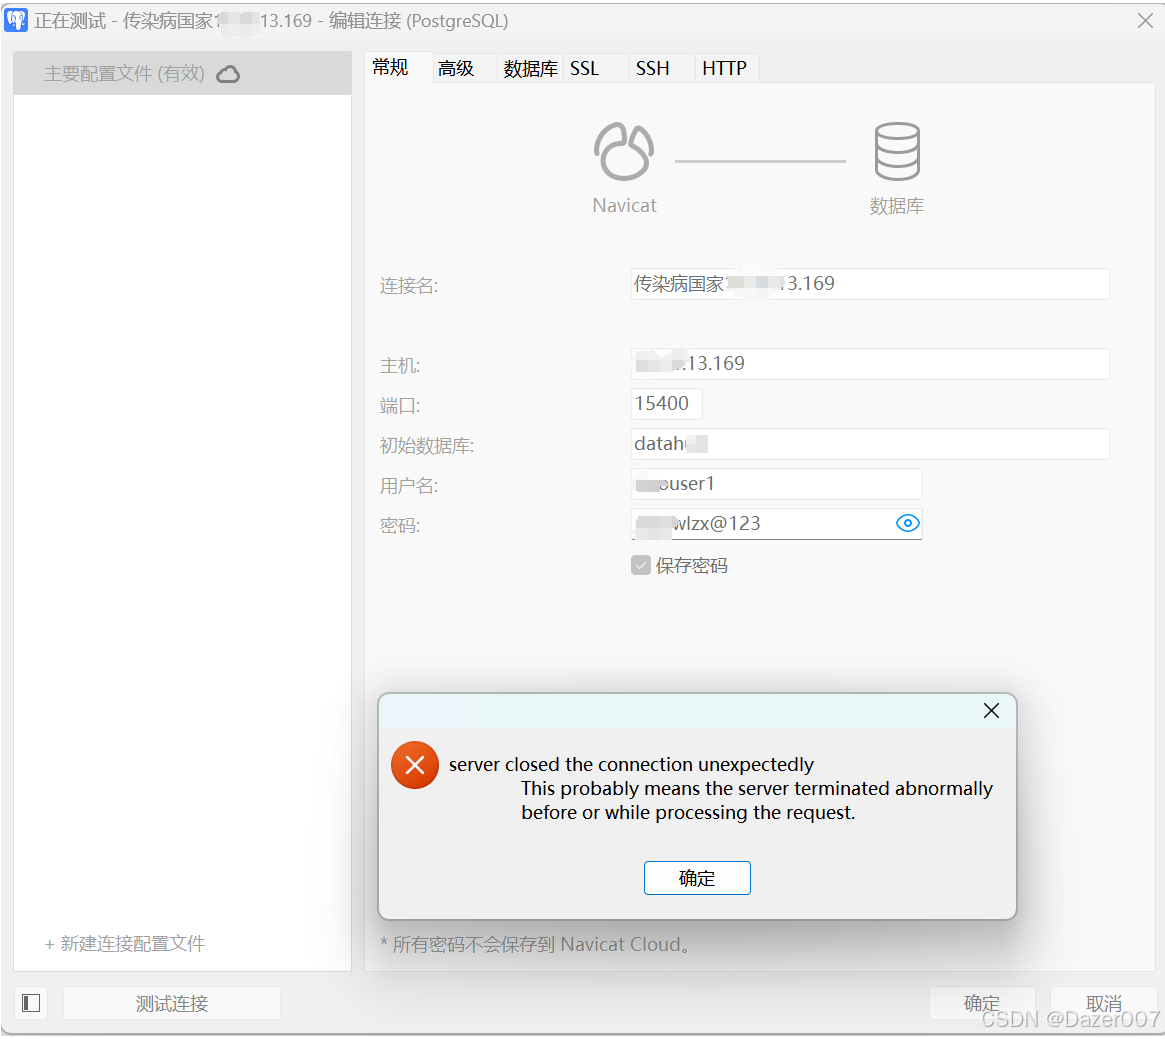1165x1039 pixels.
Task: Switch to the SSH tab
Action: (x=652, y=67)
